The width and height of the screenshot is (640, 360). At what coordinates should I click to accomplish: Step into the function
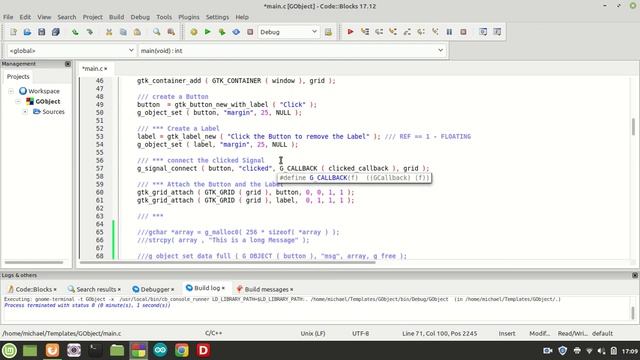tap(393, 32)
